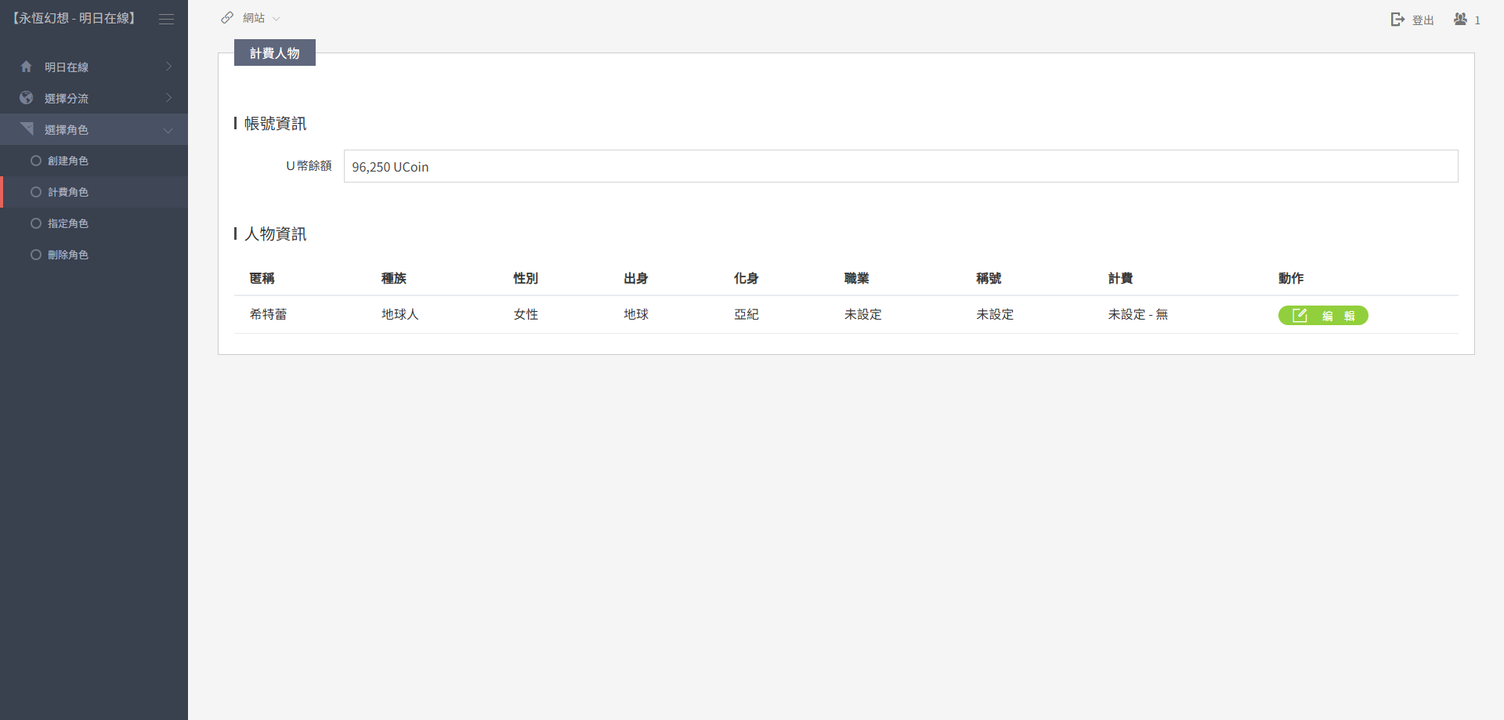
Task: Toggle the sidebar with the hamburger icon
Action: coord(166,19)
